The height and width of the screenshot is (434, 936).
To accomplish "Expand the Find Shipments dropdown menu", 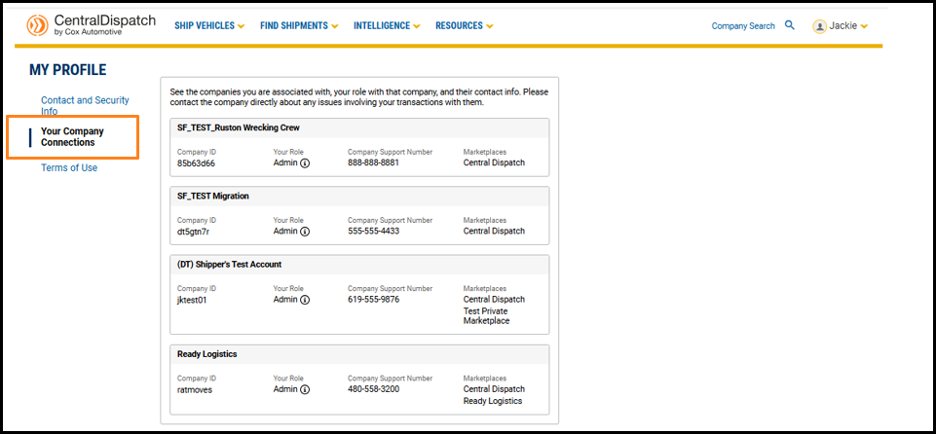I will click(299, 26).
